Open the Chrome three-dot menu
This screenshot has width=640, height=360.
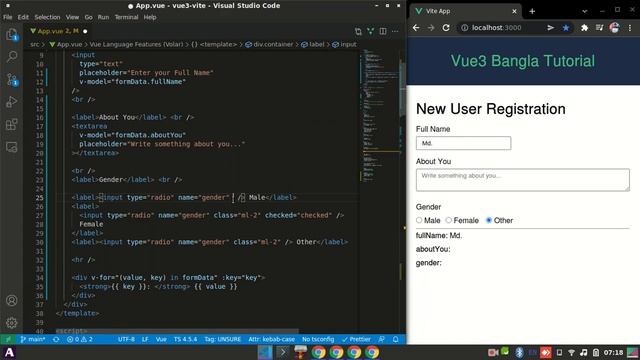[x=630, y=28]
